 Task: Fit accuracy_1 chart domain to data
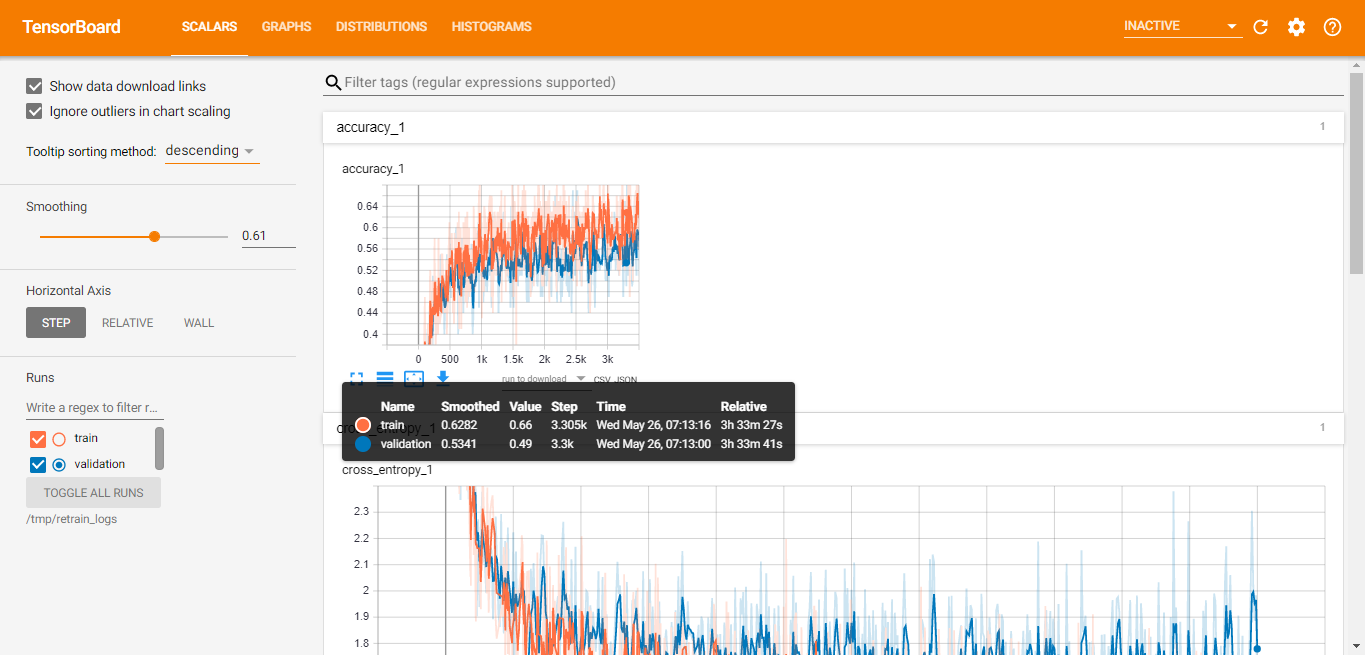414,378
